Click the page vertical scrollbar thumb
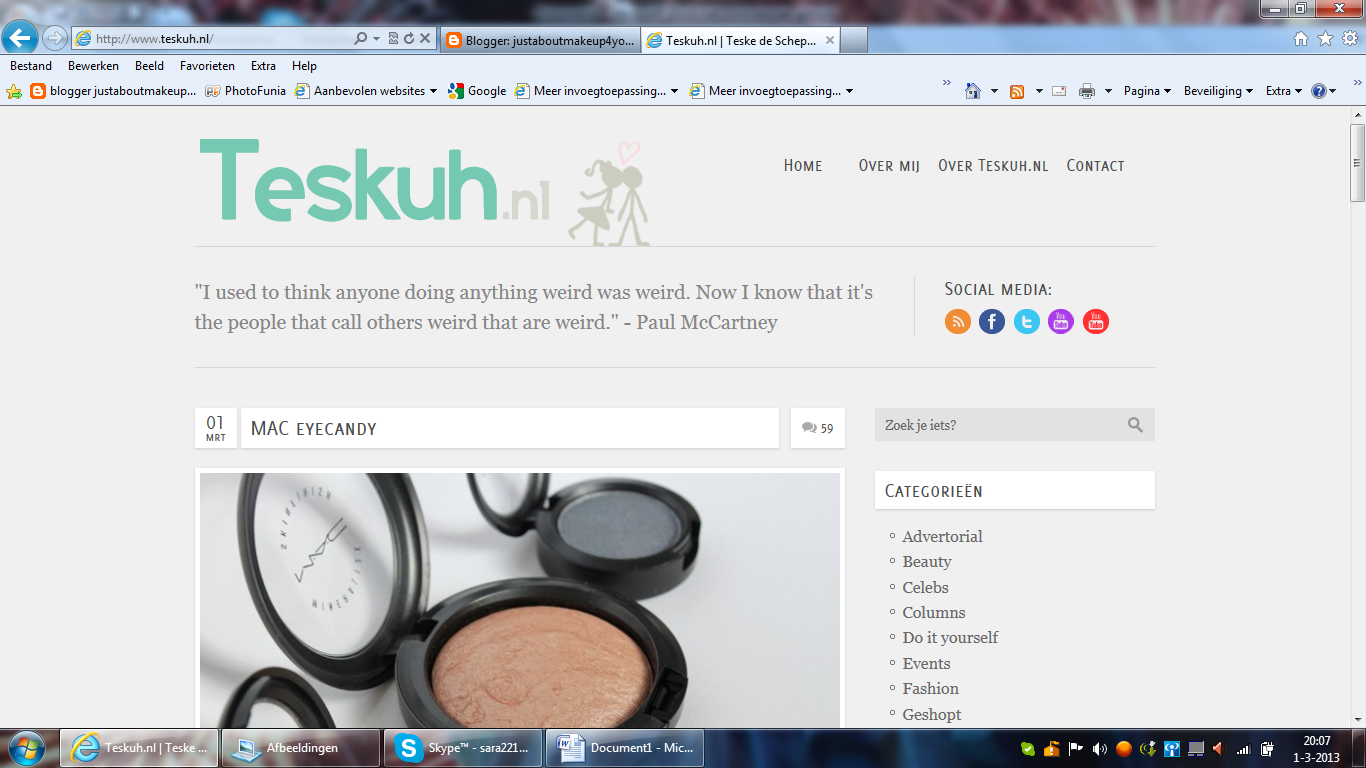Screen dimensions: 1366x768 [1357, 163]
